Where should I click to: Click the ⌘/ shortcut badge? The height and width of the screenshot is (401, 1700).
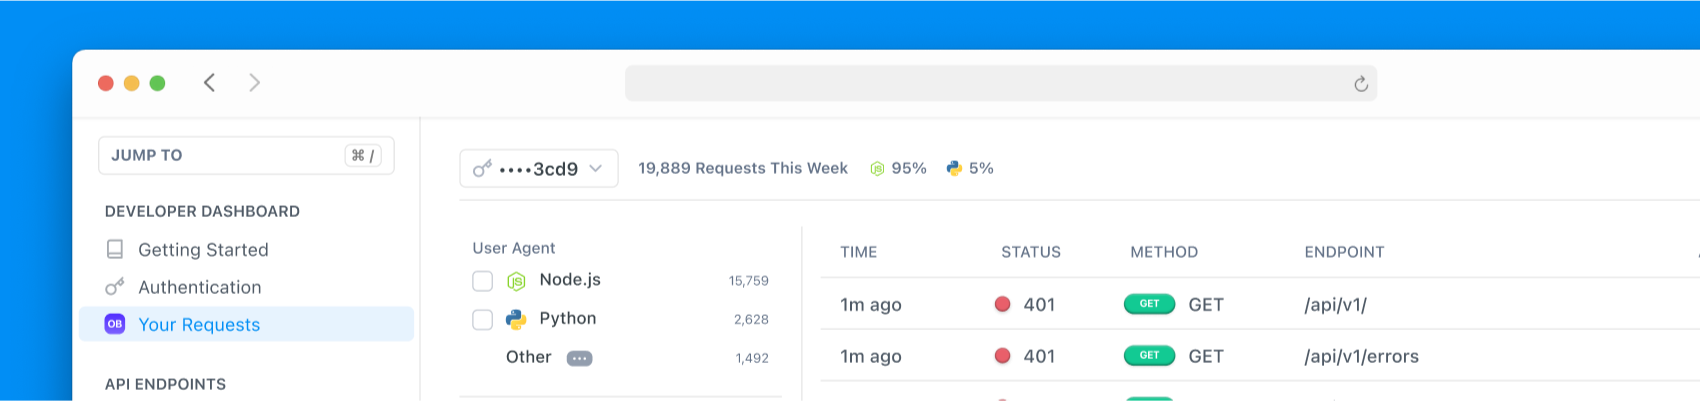tap(363, 155)
